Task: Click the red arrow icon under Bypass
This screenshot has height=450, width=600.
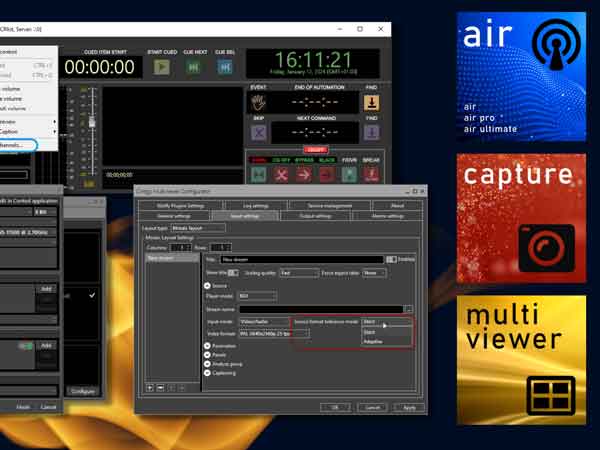Action: click(x=304, y=174)
